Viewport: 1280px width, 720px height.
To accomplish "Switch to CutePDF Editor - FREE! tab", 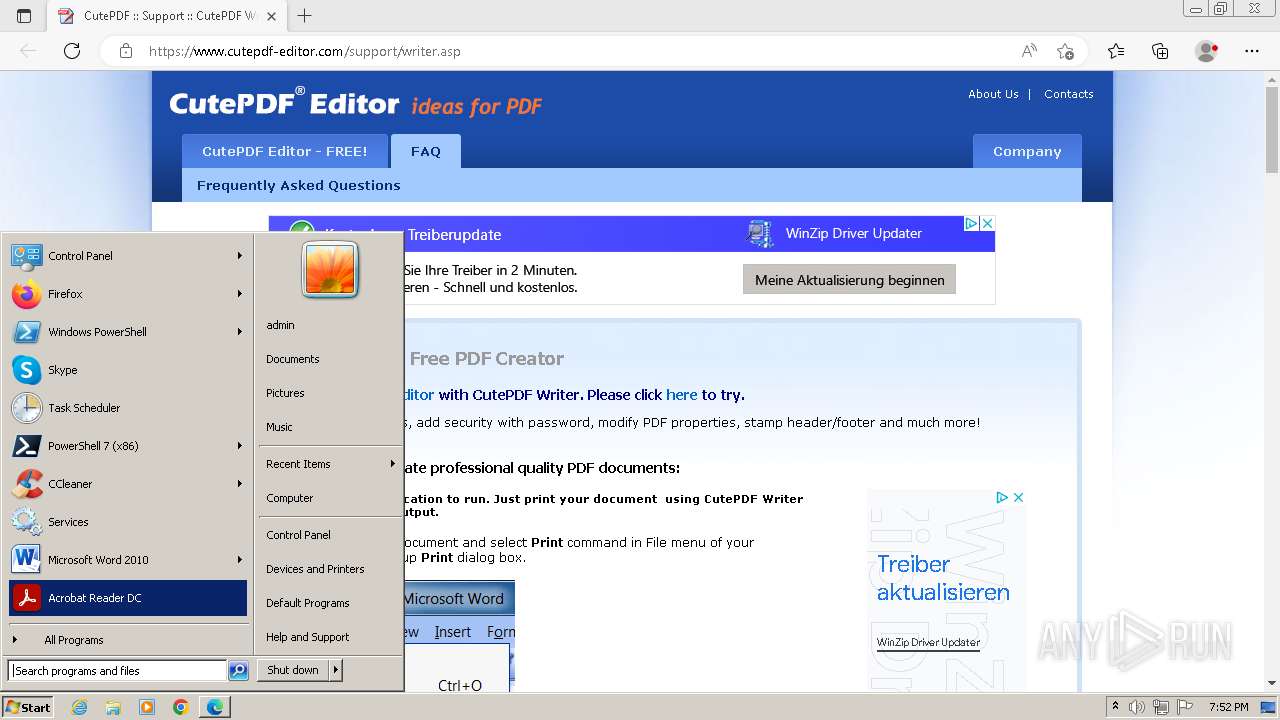I will (x=285, y=151).
